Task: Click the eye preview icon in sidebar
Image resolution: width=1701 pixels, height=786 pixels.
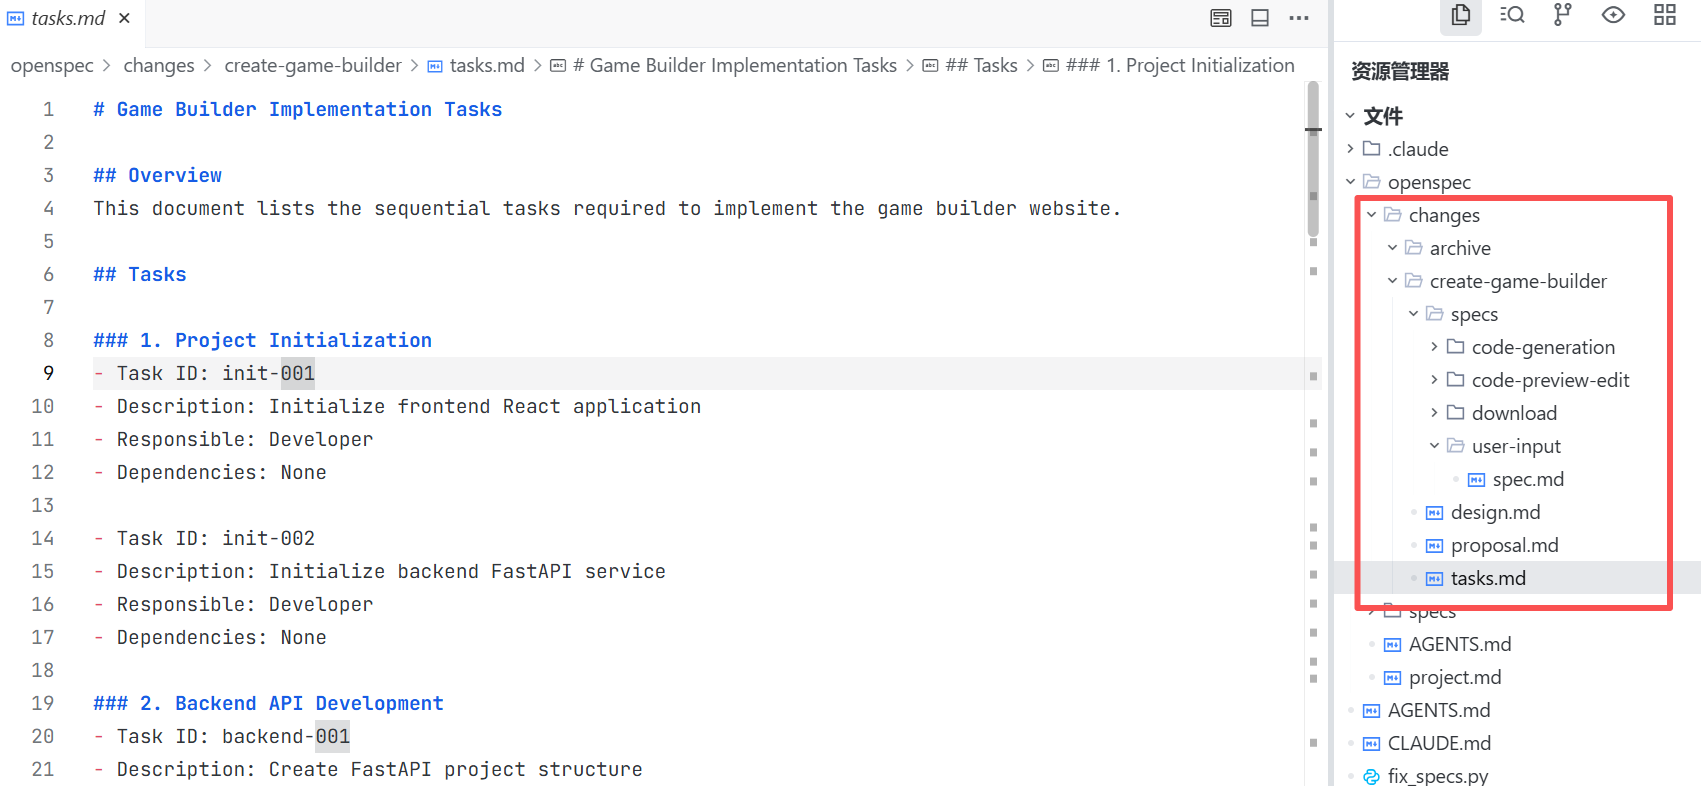Action: [1613, 15]
